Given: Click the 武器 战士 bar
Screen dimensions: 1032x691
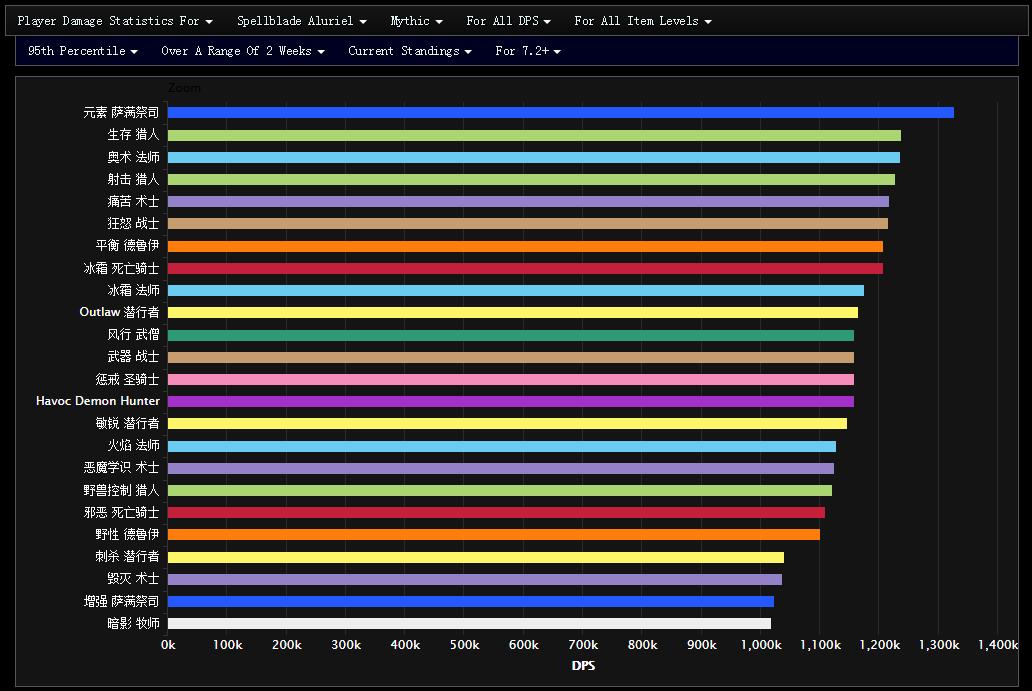Looking at the screenshot, I should point(511,357).
